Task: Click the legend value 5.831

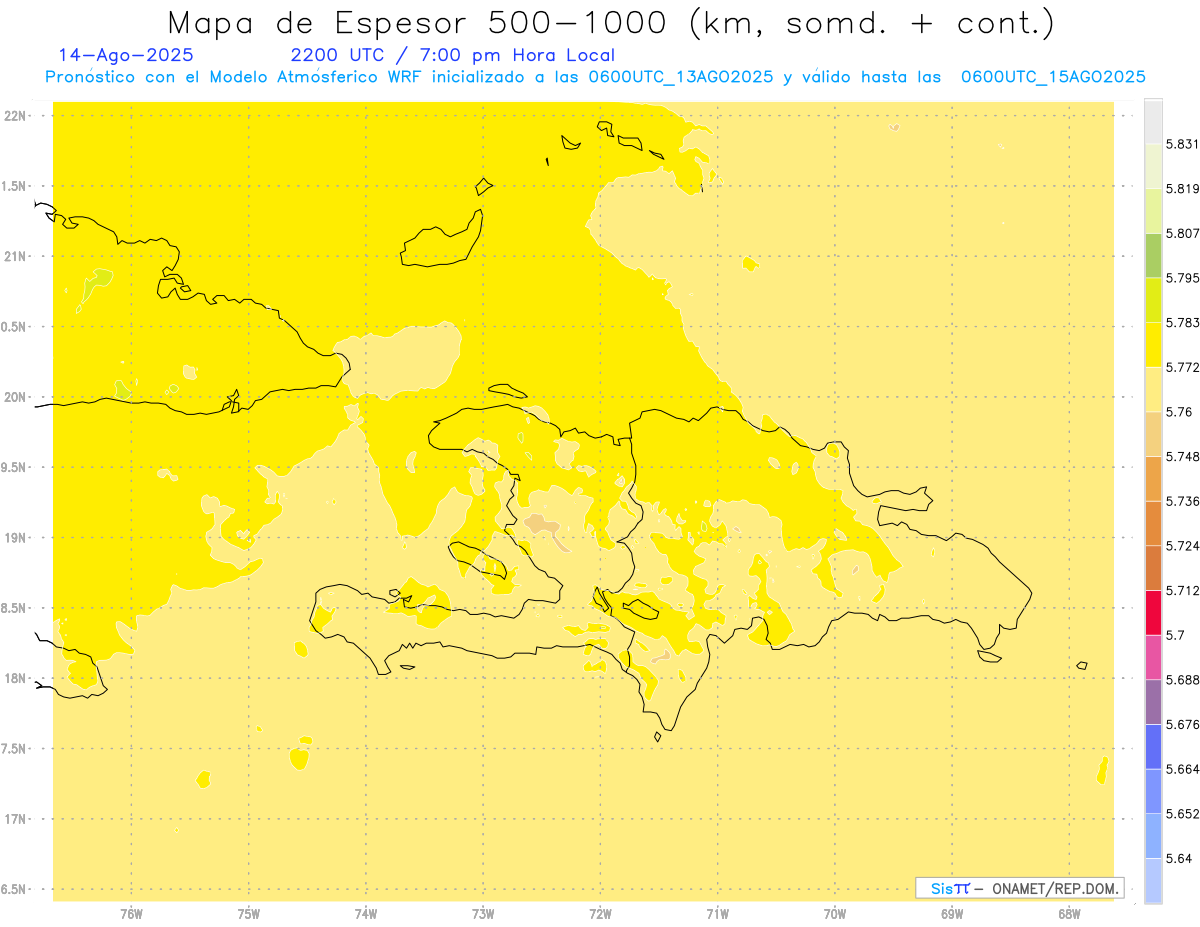Action: (1182, 144)
